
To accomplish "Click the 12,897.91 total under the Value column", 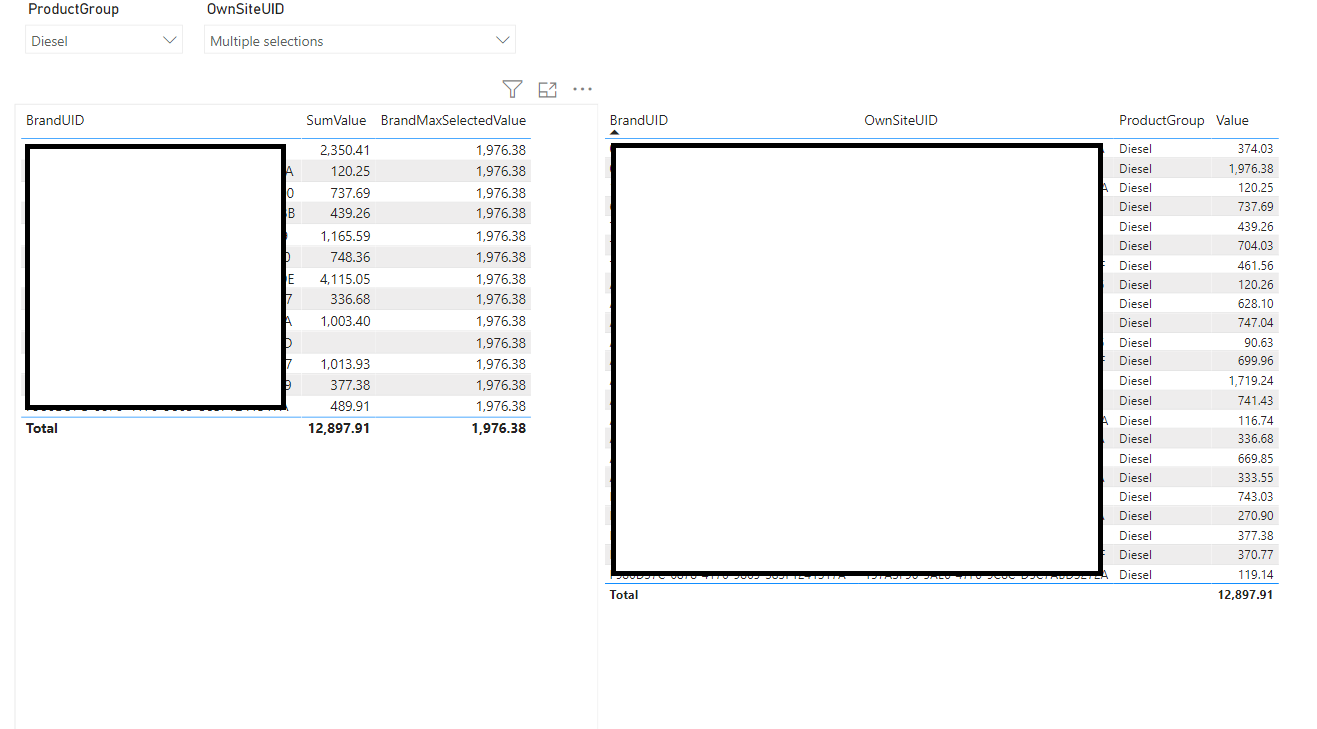I will click(x=1246, y=594).
